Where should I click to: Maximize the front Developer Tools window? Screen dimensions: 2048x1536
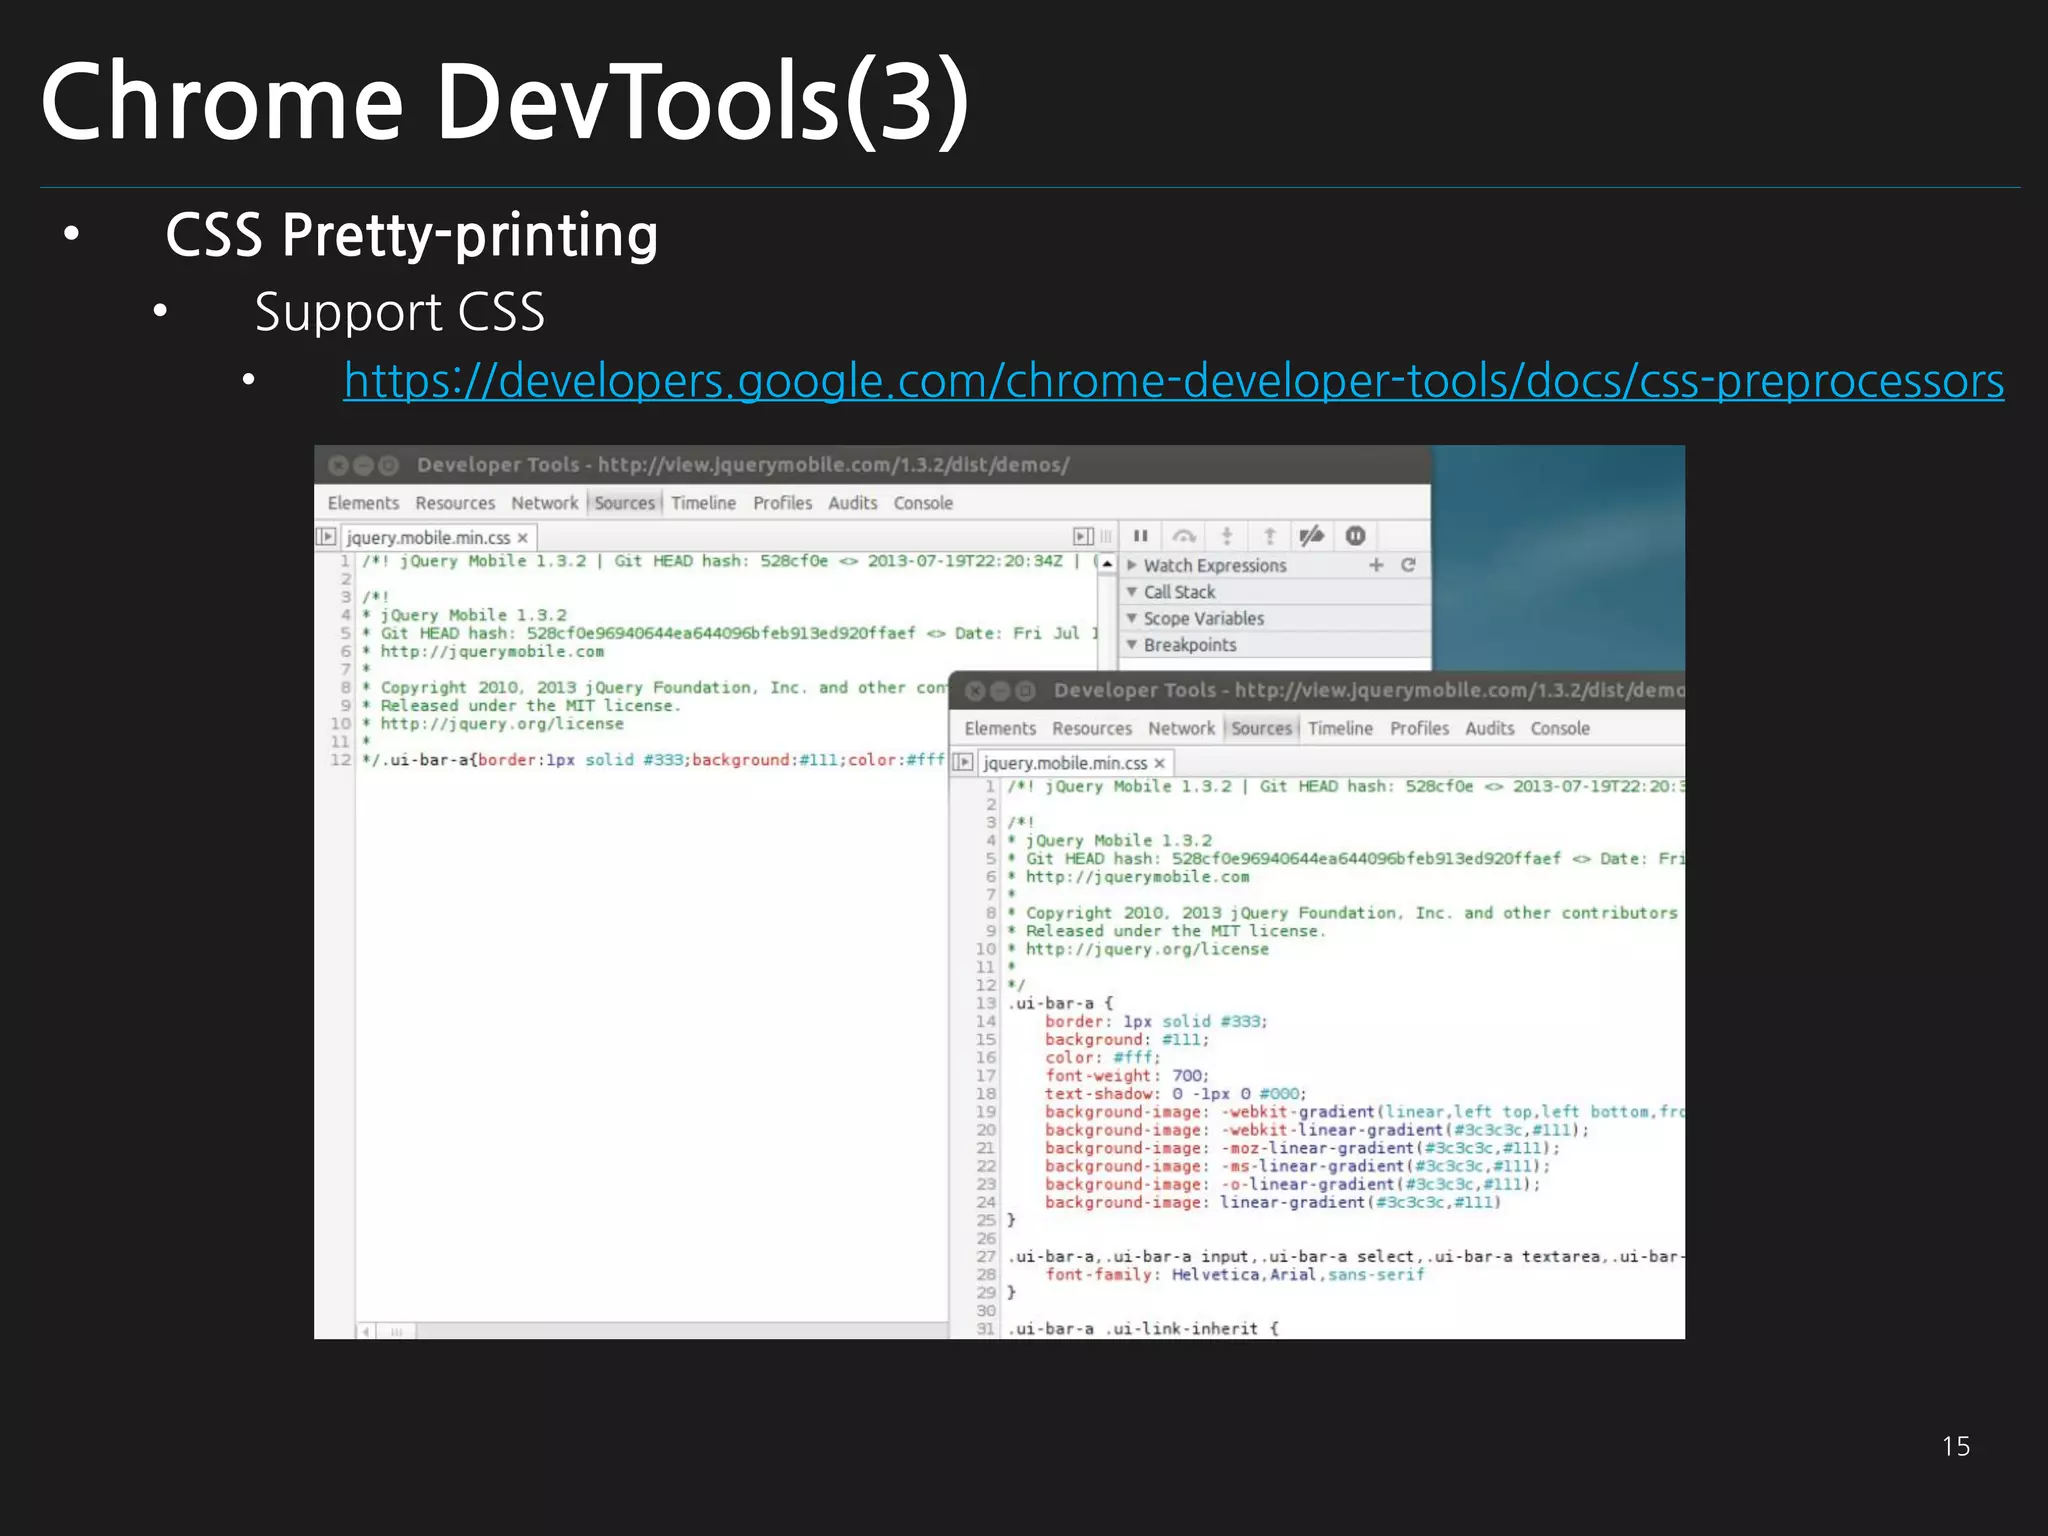point(1025,691)
